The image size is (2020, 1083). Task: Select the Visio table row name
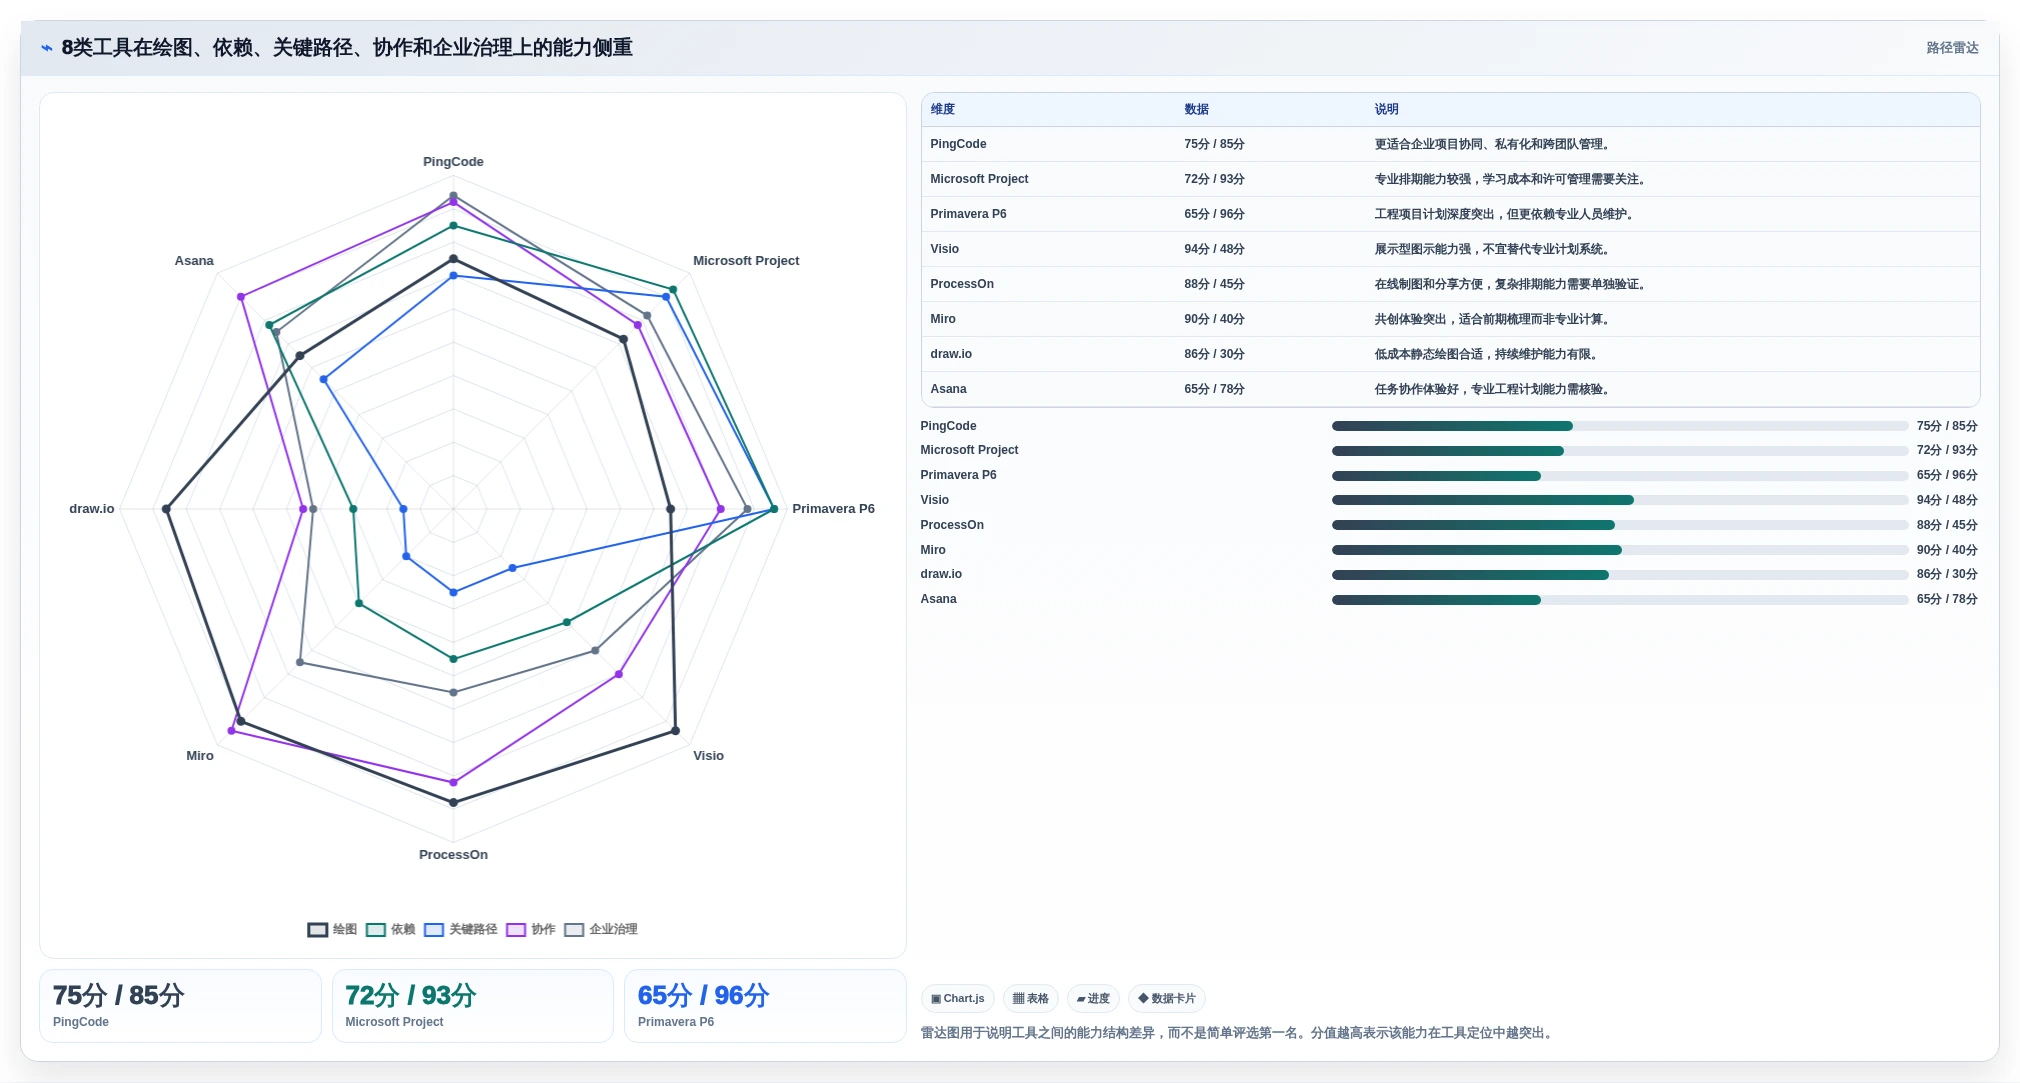pyautogui.click(x=944, y=249)
